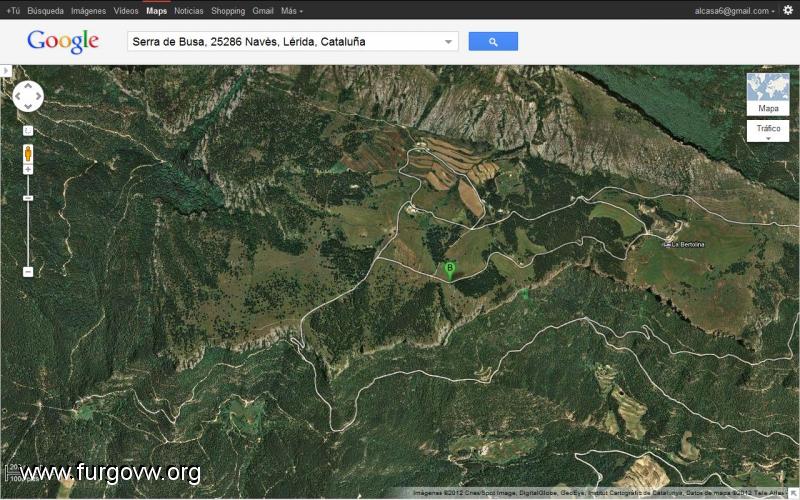Zoom out with the minus button

click(x=28, y=272)
